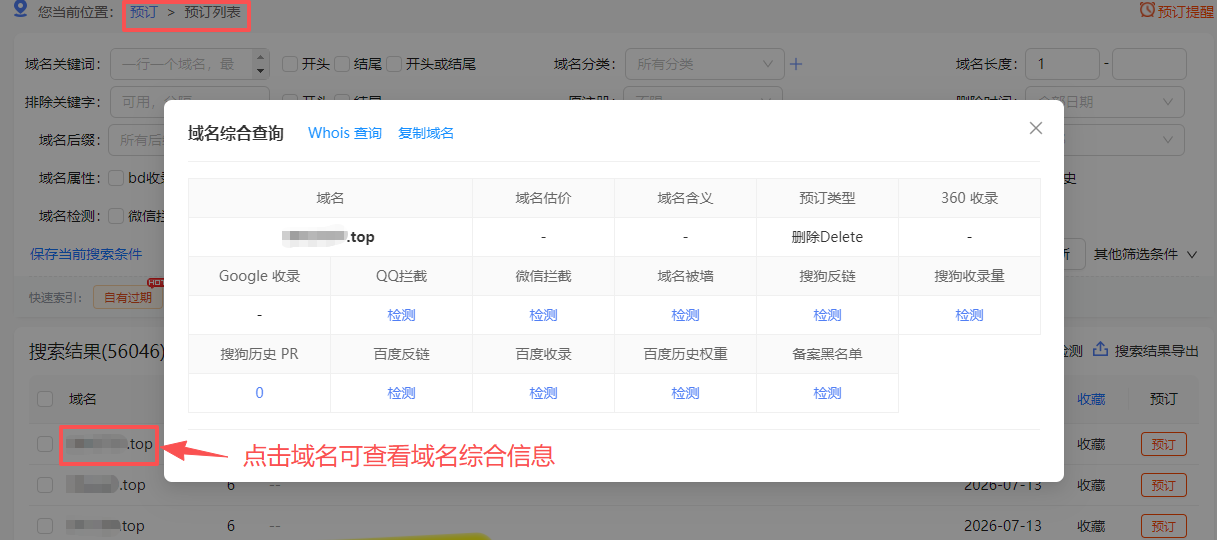Image resolution: width=1217 pixels, height=540 pixels.
Task: Open the 域名后缀 selector
Action: tap(137, 140)
